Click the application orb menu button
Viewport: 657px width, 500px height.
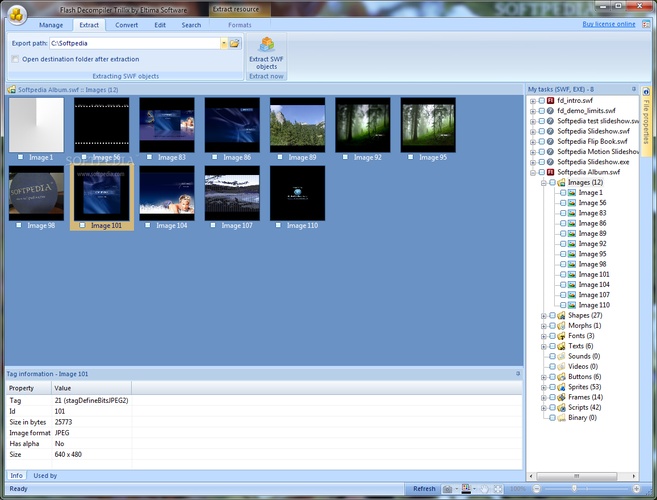17,15
